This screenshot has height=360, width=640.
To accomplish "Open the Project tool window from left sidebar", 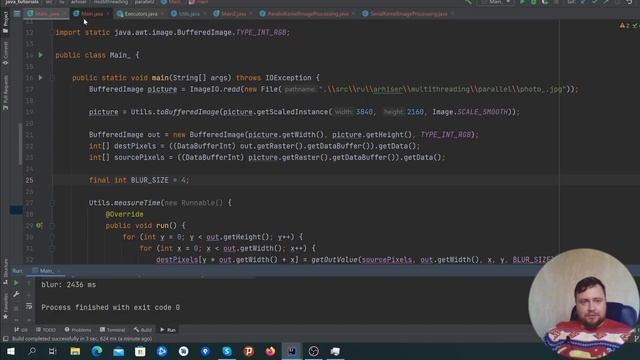I will (5, 22).
